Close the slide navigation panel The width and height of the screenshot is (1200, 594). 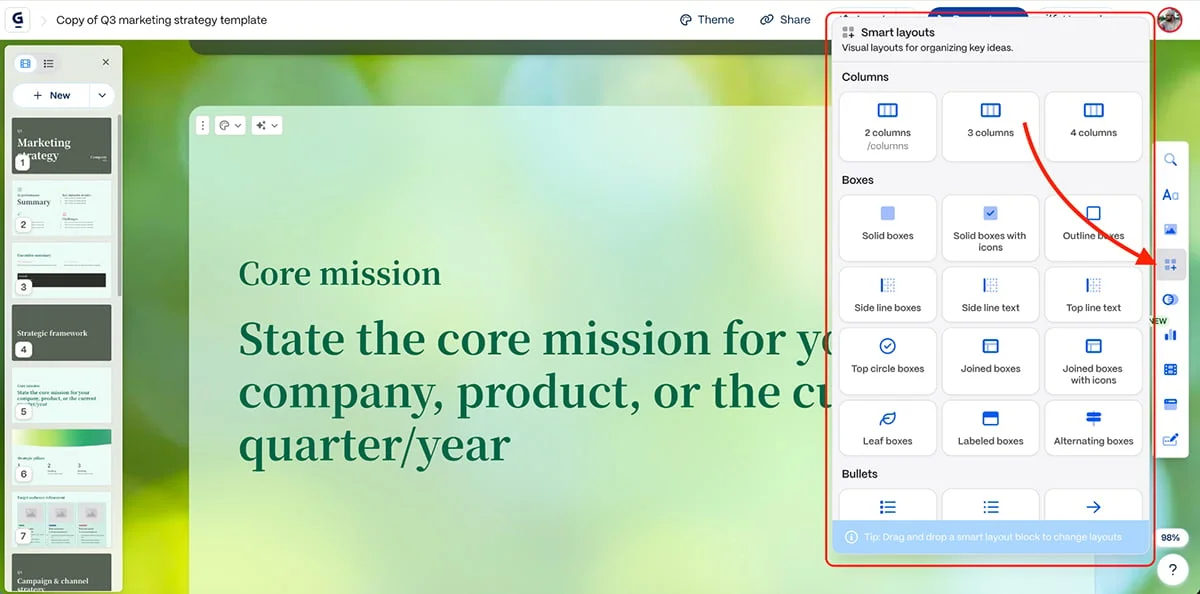click(x=106, y=62)
